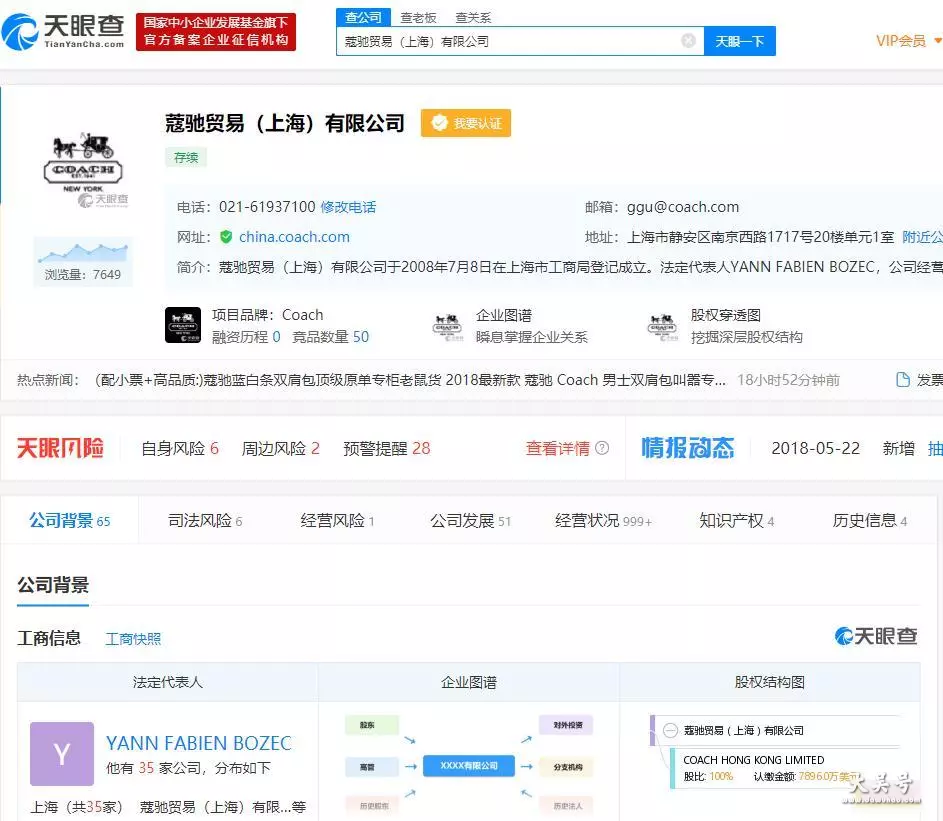Click the 情报动态 heading
The width and height of the screenshot is (943, 821).
688,448
